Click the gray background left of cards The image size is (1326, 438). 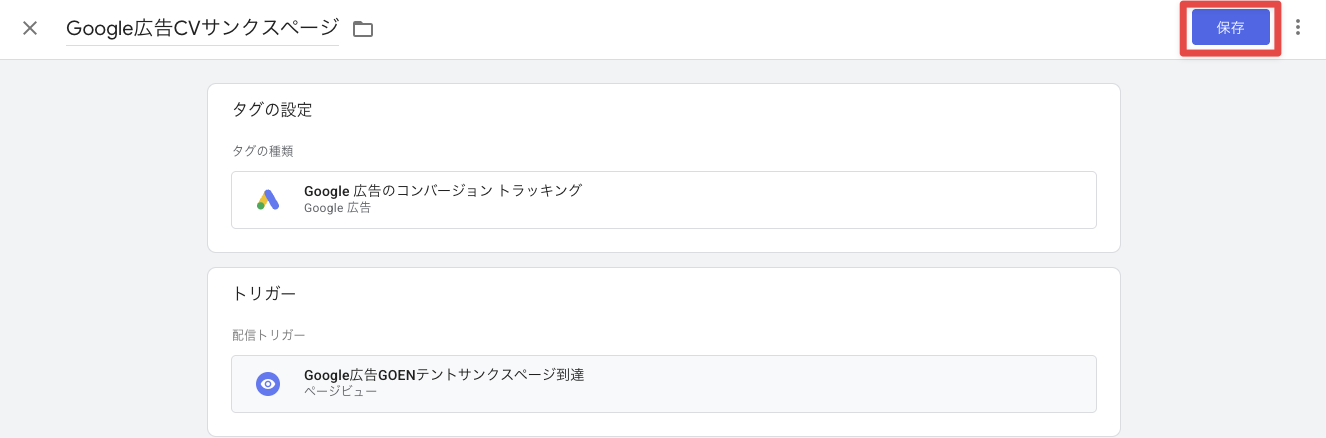point(100,250)
